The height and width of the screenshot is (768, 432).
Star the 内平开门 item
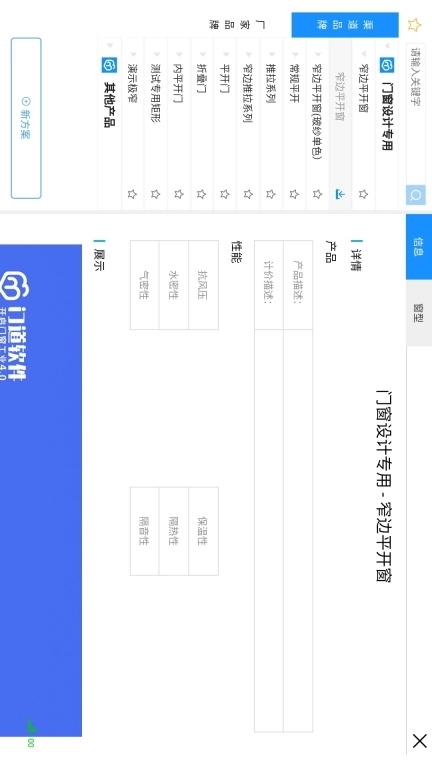178,194
